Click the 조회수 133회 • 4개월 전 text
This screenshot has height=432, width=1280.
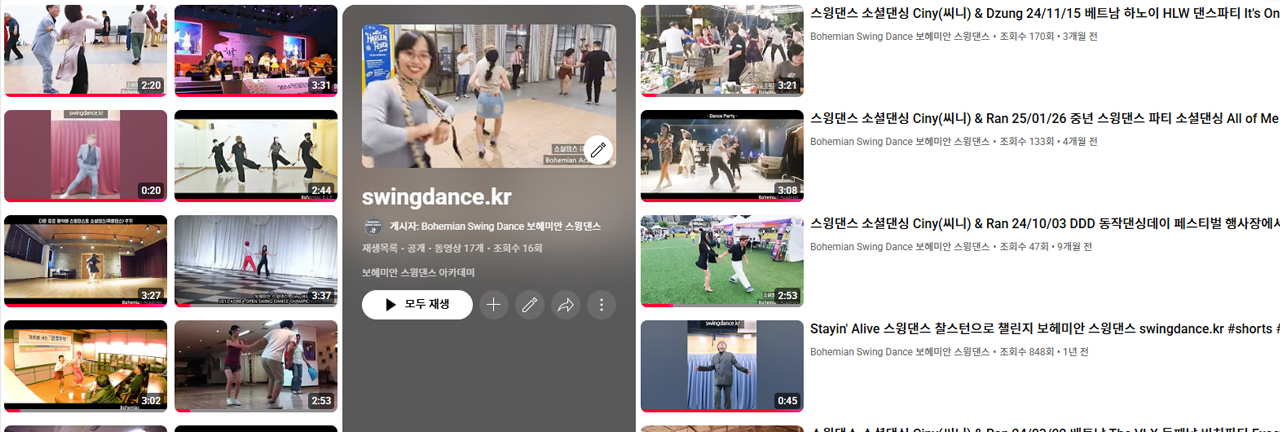coord(1049,142)
